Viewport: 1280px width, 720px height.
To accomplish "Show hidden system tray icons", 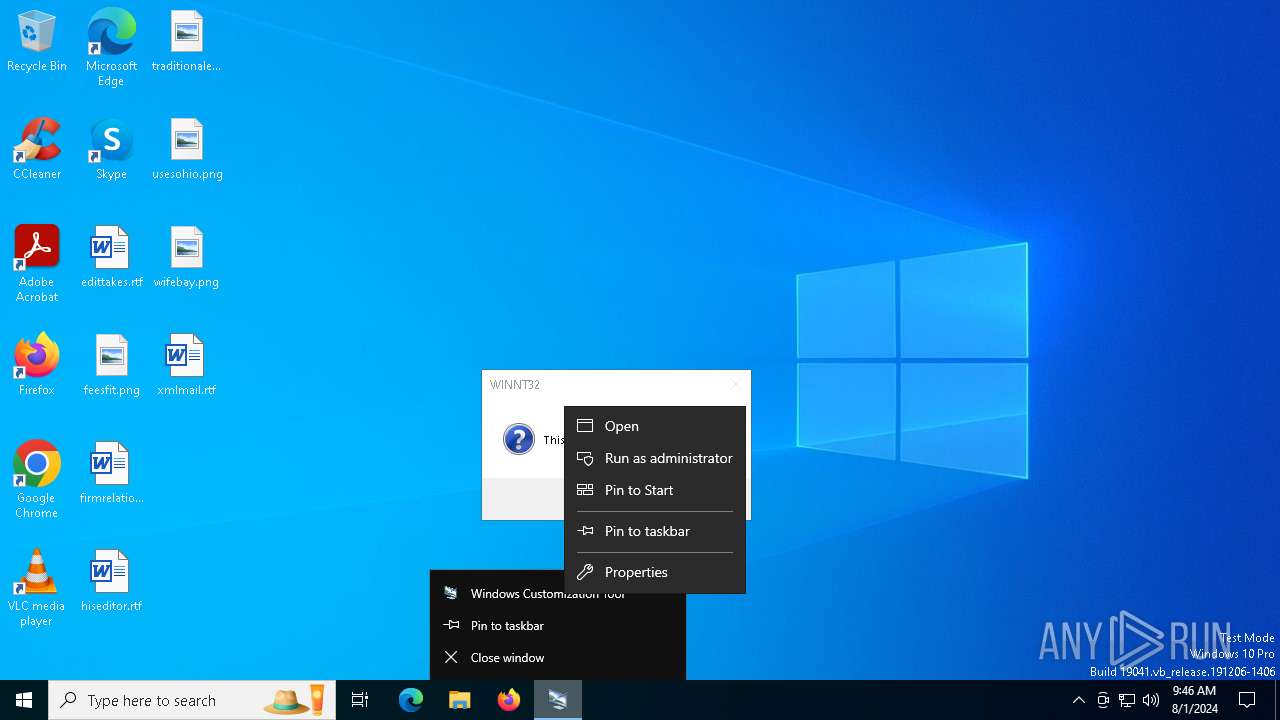I will tap(1078, 700).
